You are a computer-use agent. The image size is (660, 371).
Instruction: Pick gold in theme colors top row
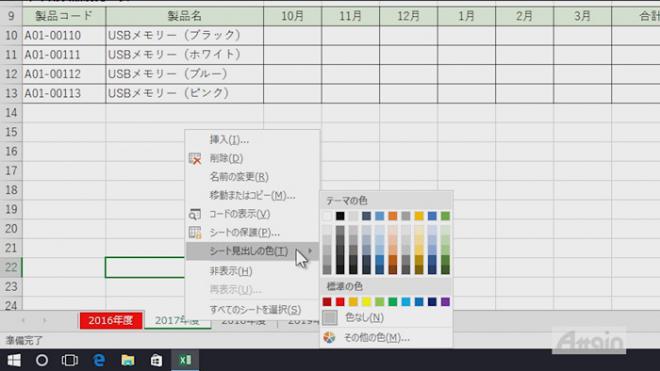[x=419, y=216]
